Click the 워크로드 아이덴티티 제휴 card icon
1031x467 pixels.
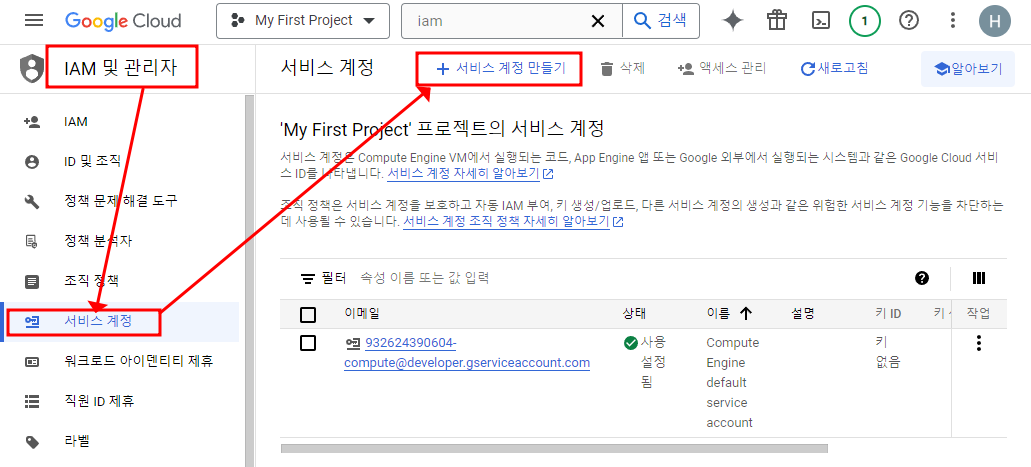tap(32, 362)
